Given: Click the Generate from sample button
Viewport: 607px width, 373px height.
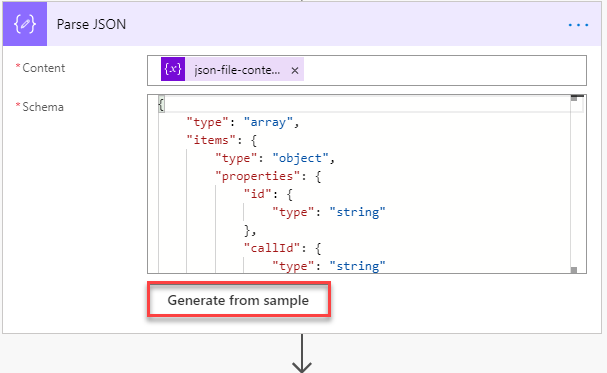Looking at the screenshot, I should (x=238, y=300).
